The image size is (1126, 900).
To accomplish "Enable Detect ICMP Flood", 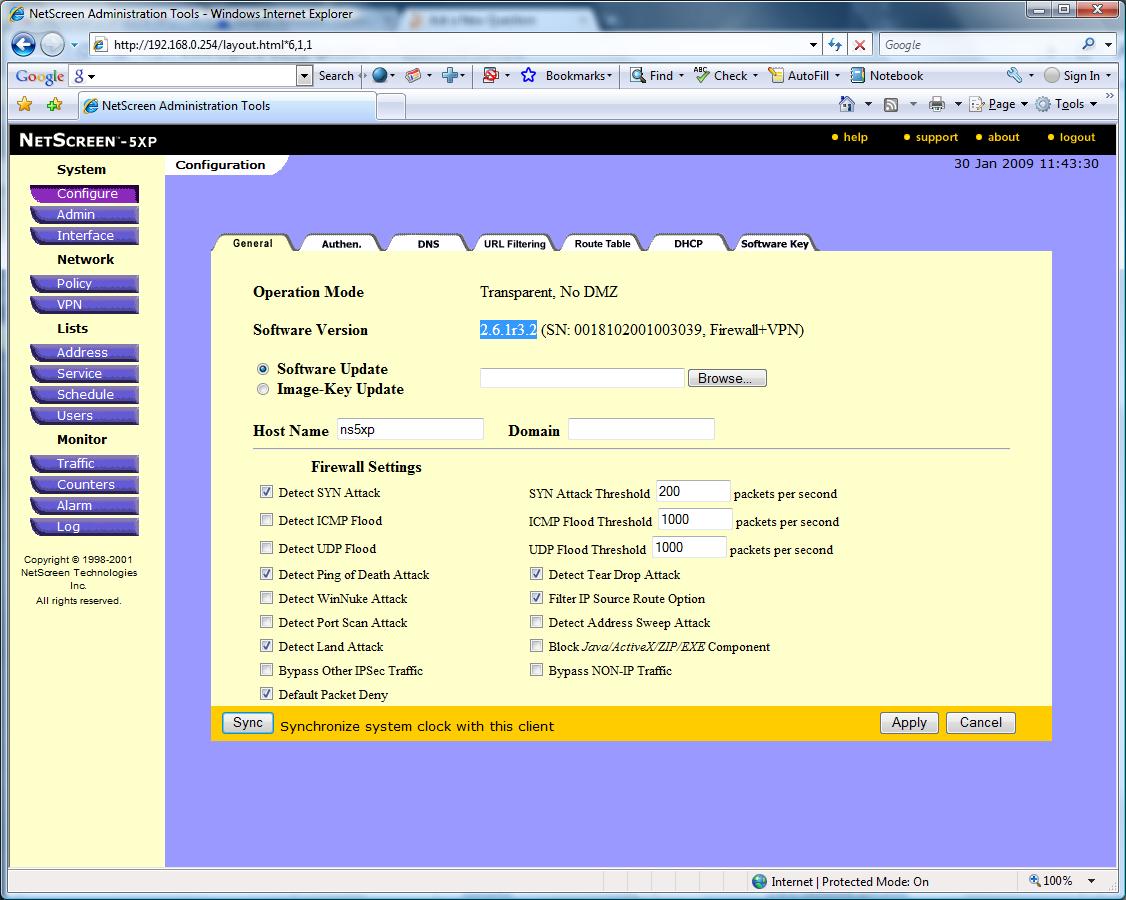I will coord(266,519).
